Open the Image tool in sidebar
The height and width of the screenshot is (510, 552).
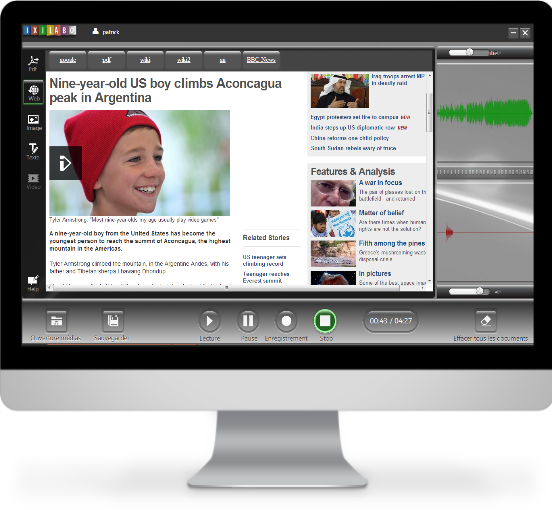[x=34, y=122]
